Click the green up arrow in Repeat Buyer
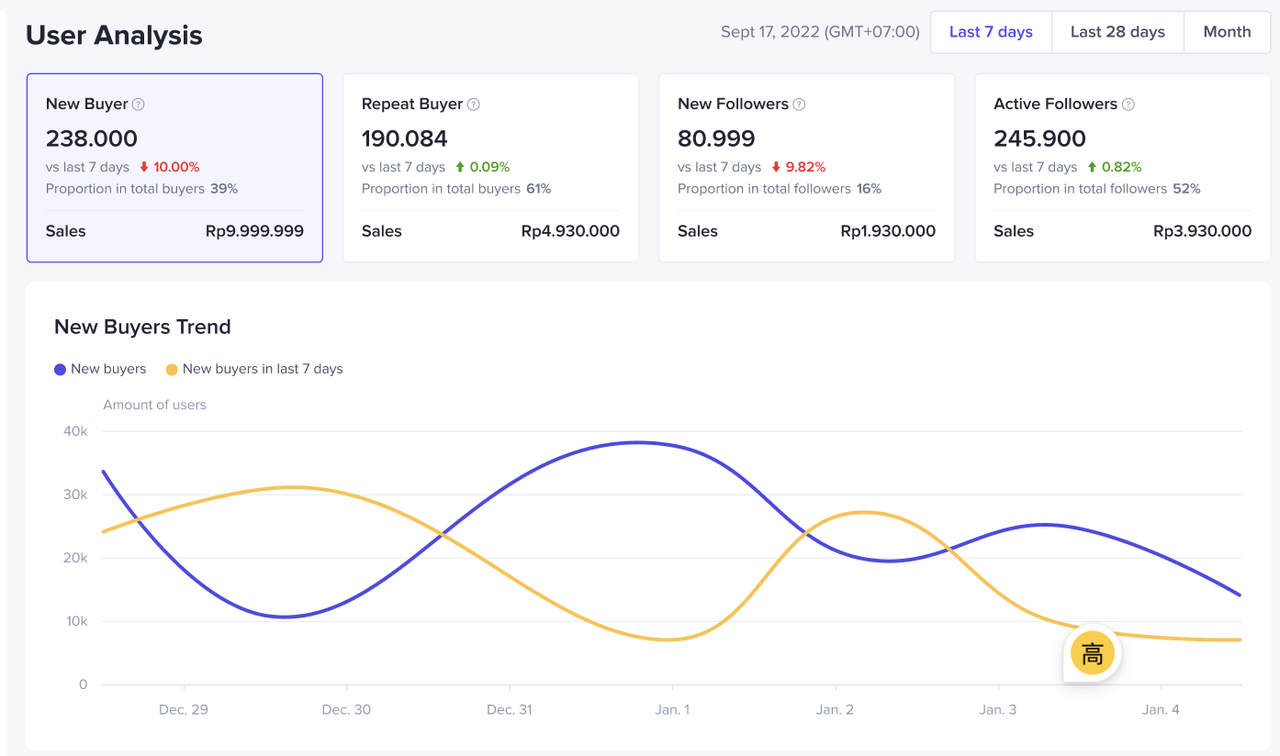 (x=460, y=167)
